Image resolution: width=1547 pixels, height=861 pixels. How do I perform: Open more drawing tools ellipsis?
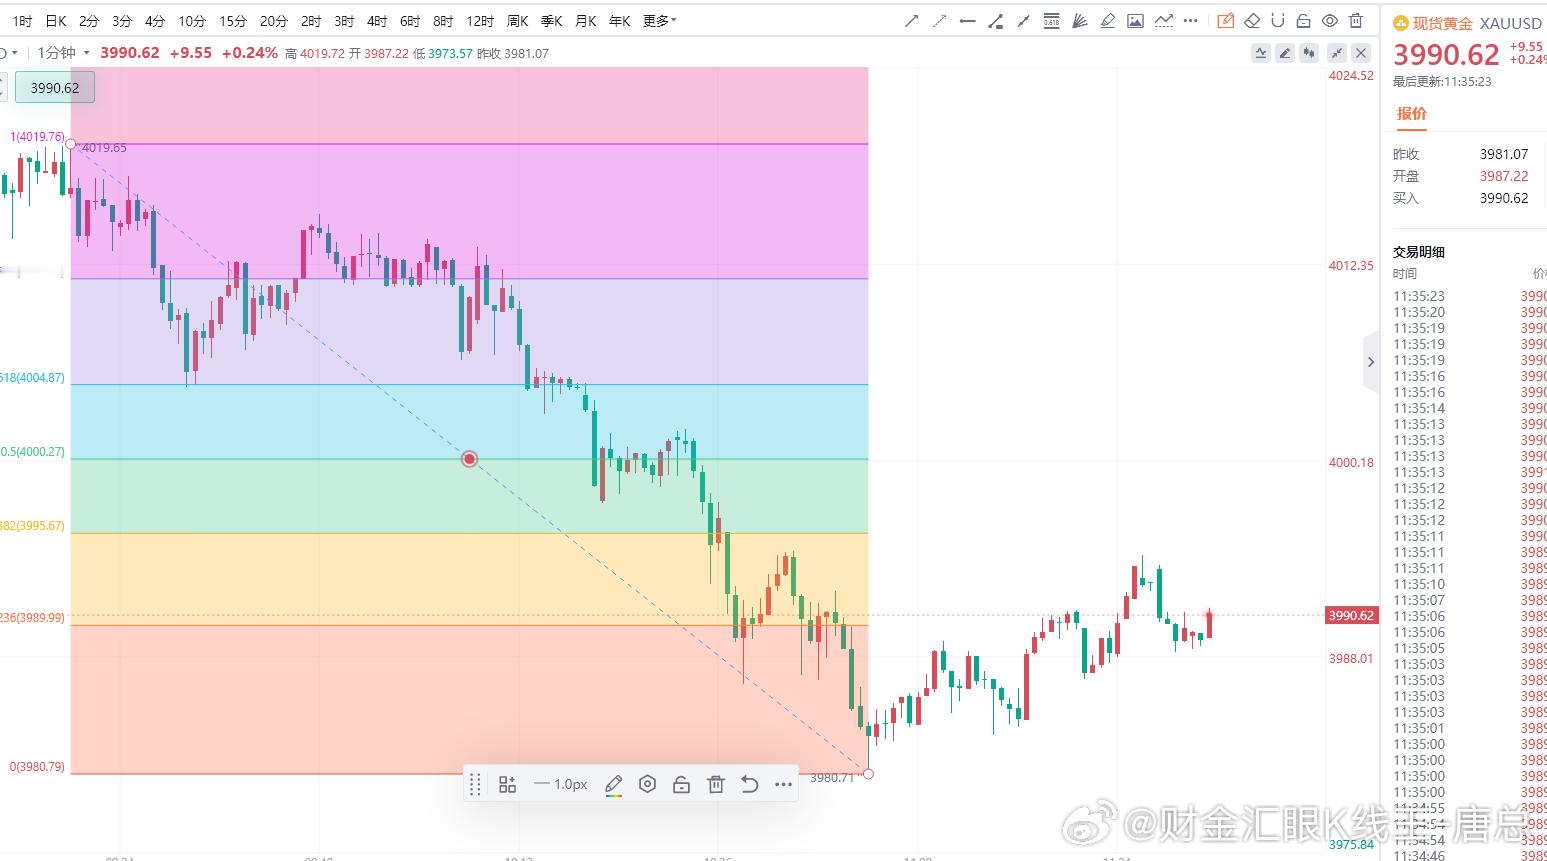point(1190,21)
